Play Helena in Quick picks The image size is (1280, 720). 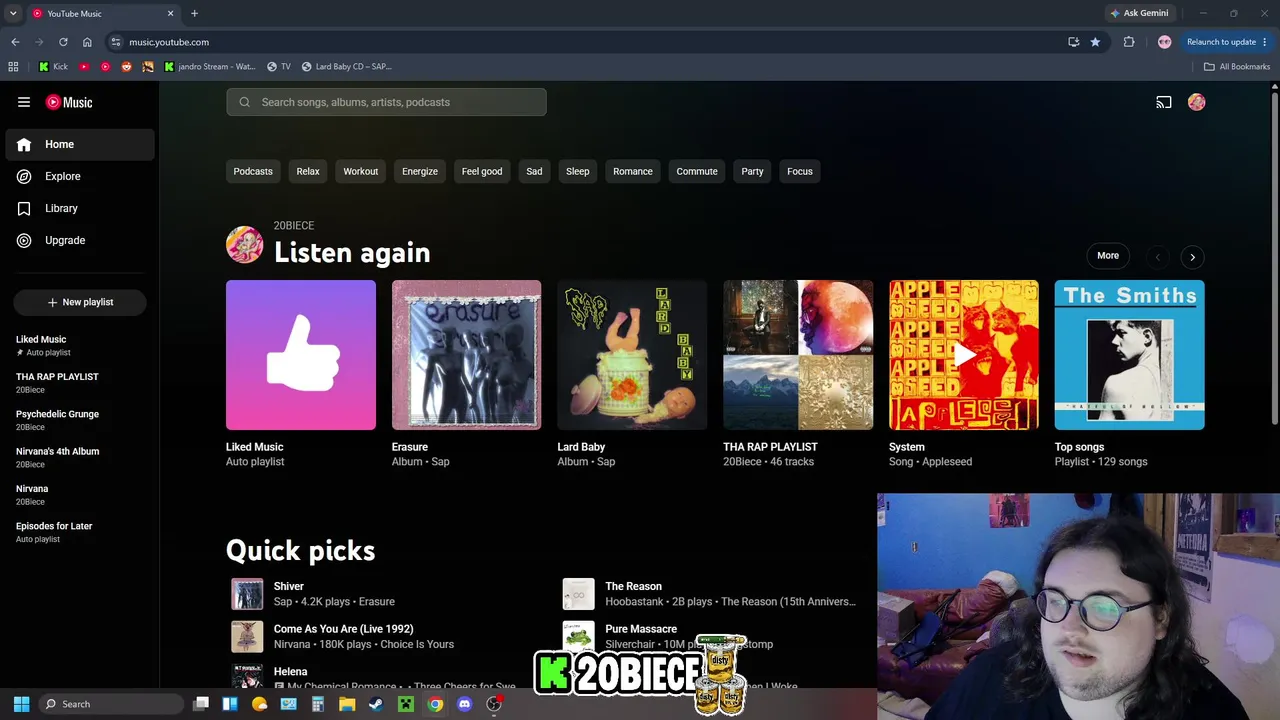247,676
